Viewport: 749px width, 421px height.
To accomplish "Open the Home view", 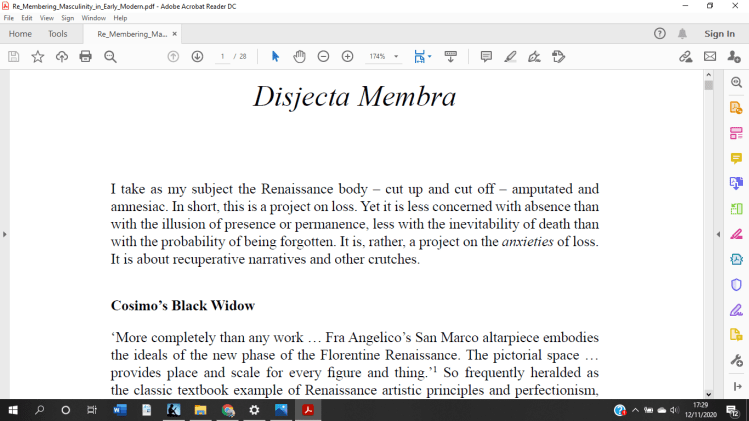I will (20, 34).
